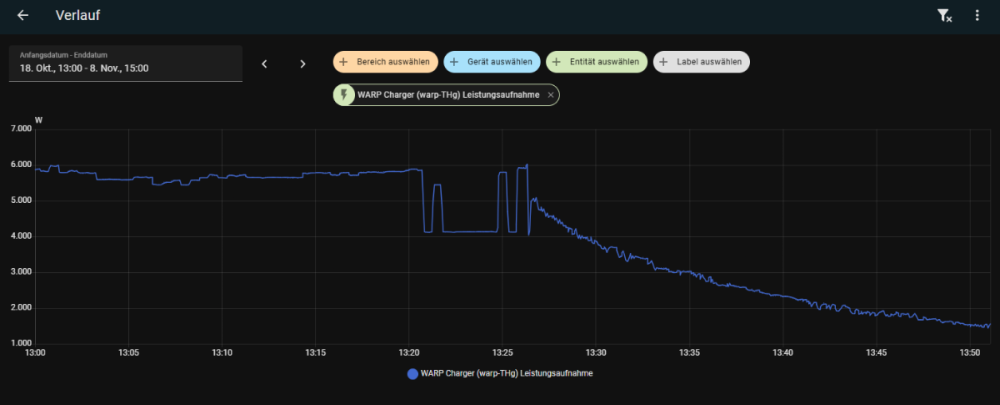Open the three-dot overflow menu
1000x405 pixels.
(977, 16)
